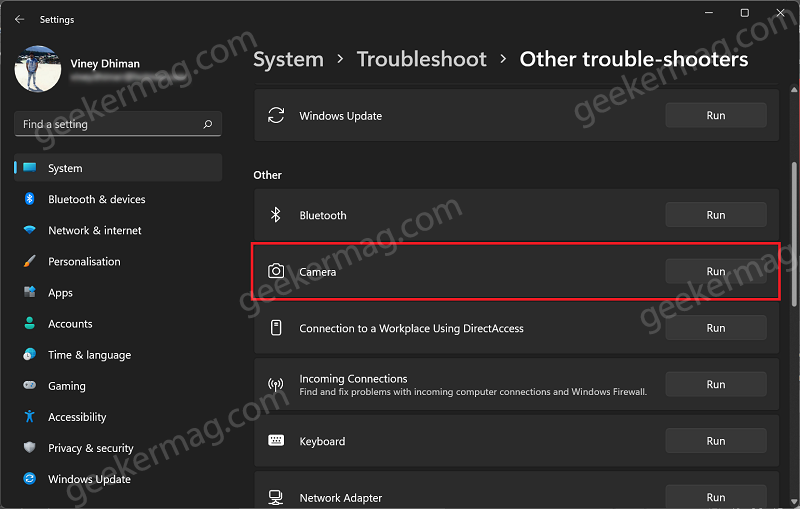Open Windows Update in sidebar
This screenshot has width=800, height=509.
(x=118, y=479)
